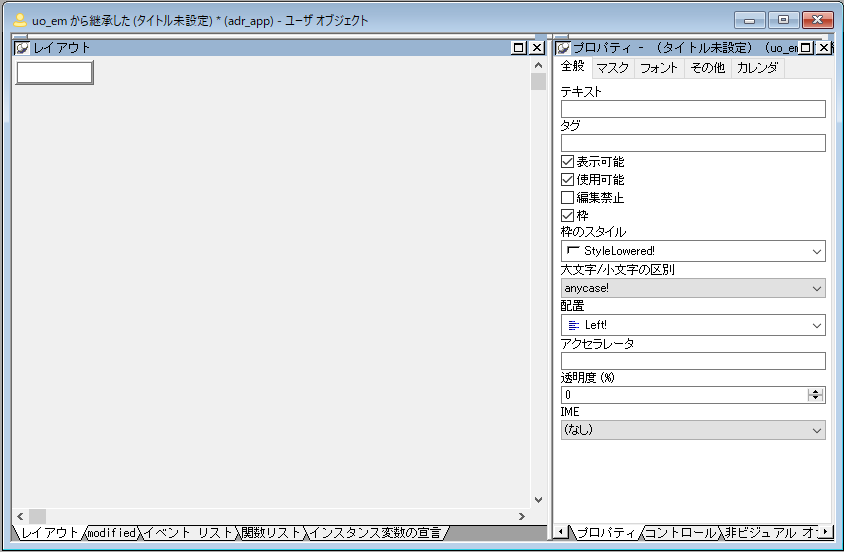This screenshot has width=844, height=552.
Task: Maximize the Layout (レイアウト) pane
Action: tap(518, 48)
